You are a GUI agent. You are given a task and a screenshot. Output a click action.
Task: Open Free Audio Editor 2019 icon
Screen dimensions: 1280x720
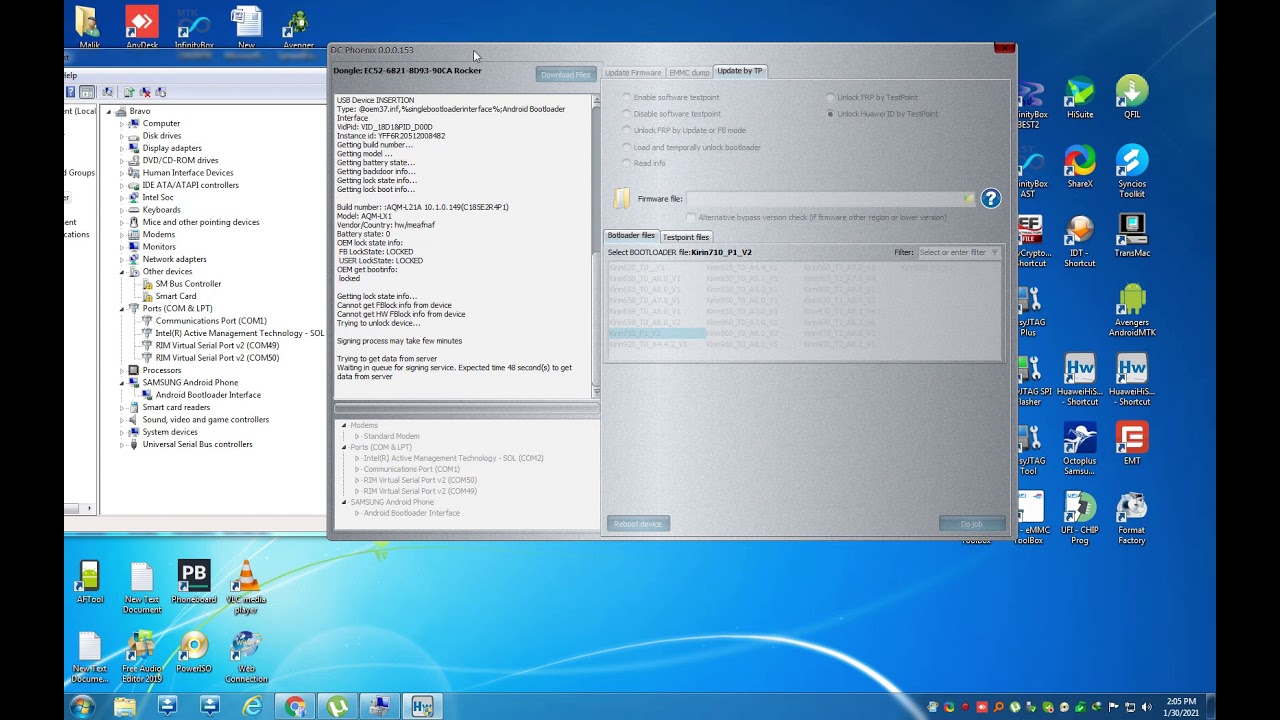pos(142,657)
